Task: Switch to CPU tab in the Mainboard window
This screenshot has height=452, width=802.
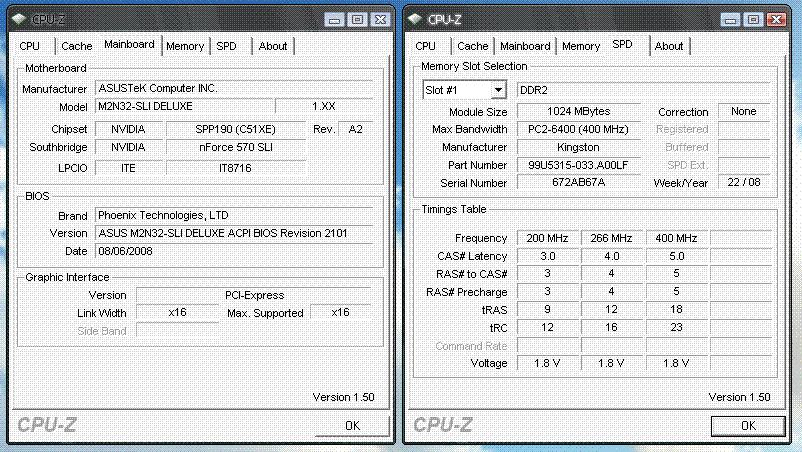Action: (30, 46)
